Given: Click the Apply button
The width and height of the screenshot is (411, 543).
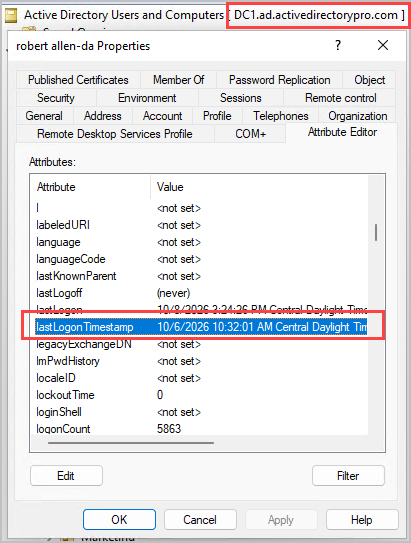Looking at the screenshot, I should coord(281,519).
